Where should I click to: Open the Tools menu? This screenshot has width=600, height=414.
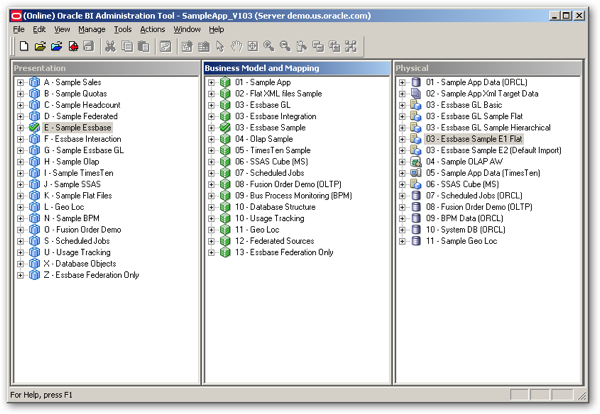(122, 29)
